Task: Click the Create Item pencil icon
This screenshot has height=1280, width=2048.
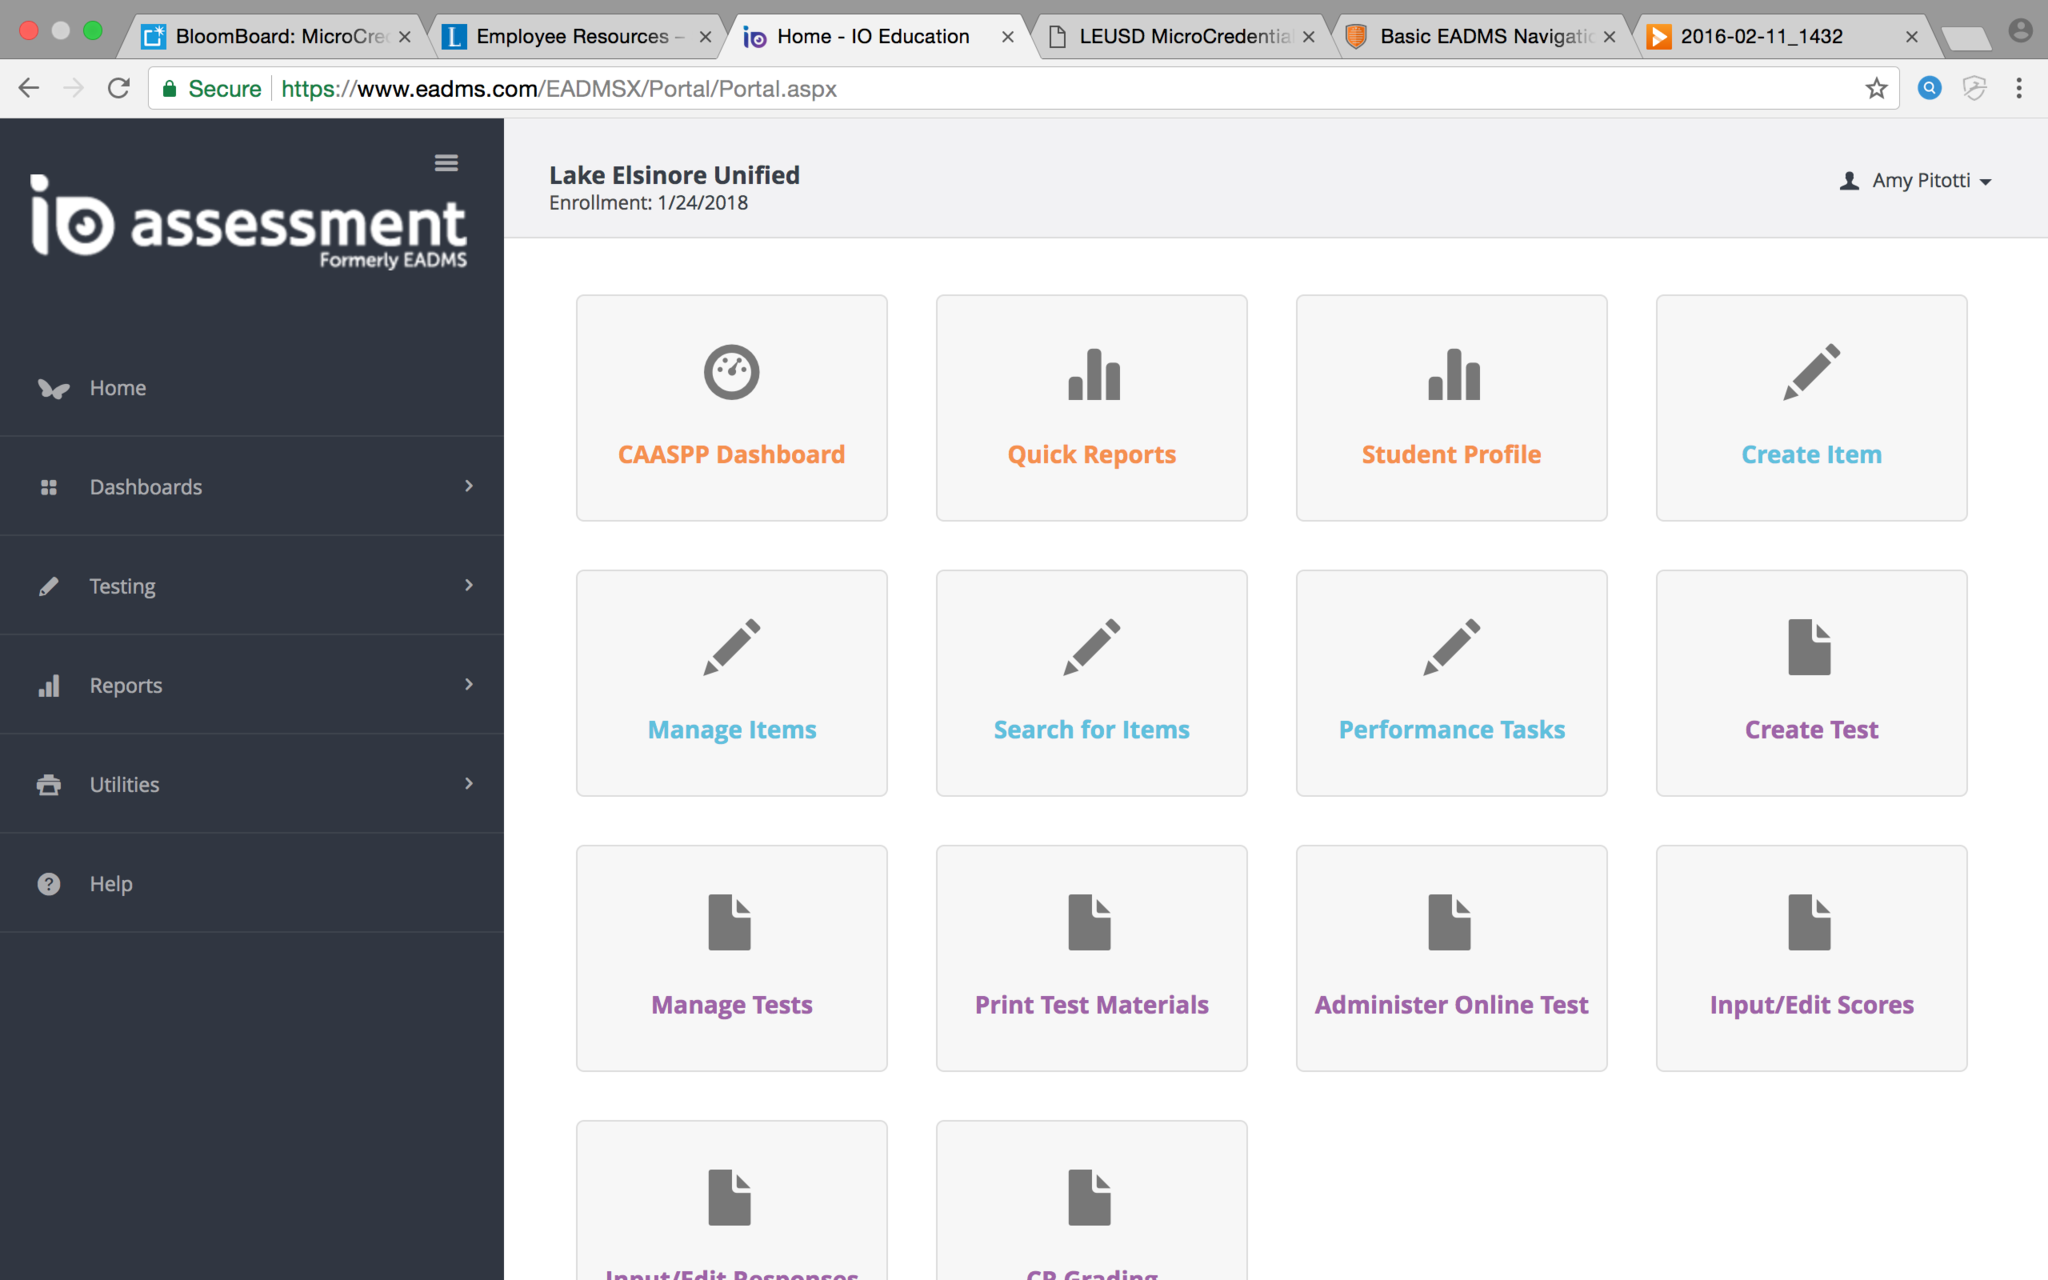Action: pyautogui.click(x=1811, y=372)
